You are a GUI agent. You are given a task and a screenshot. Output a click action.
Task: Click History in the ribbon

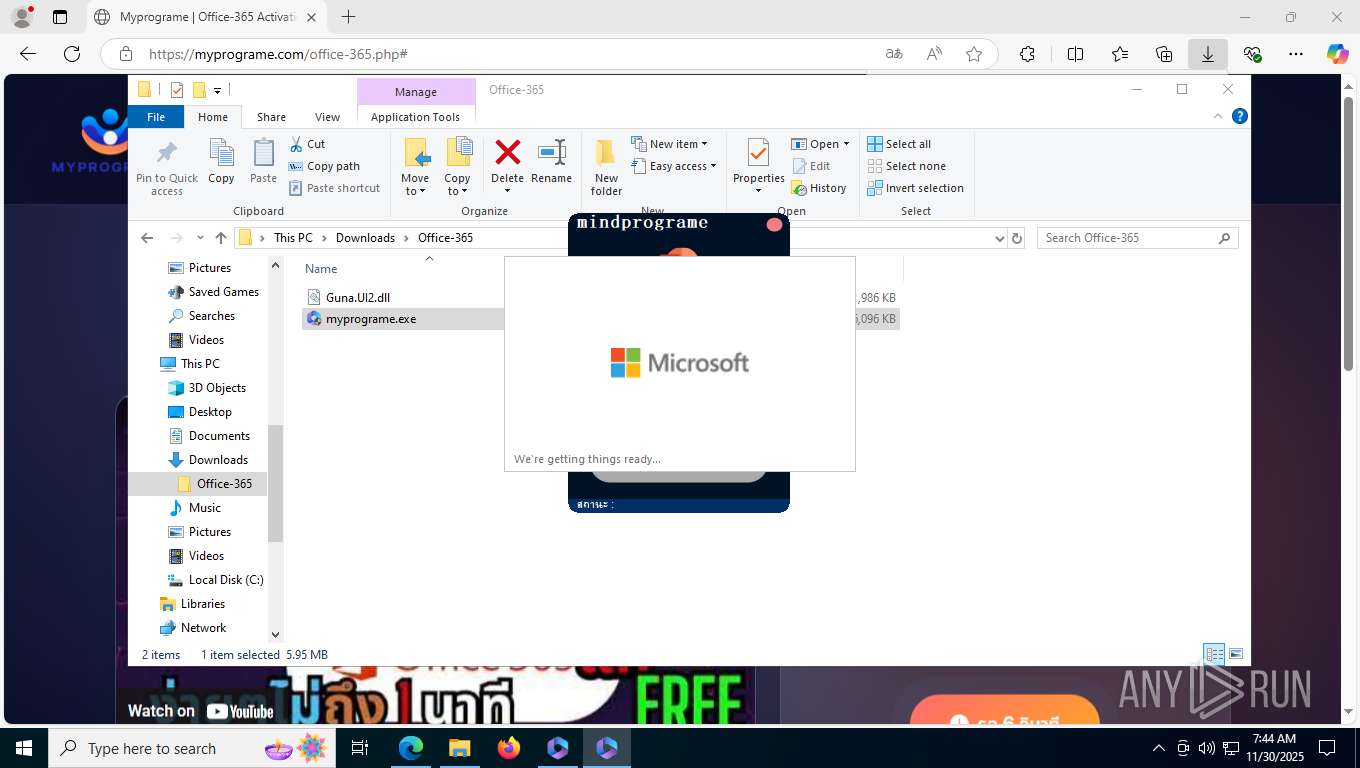pyautogui.click(x=819, y=188)
